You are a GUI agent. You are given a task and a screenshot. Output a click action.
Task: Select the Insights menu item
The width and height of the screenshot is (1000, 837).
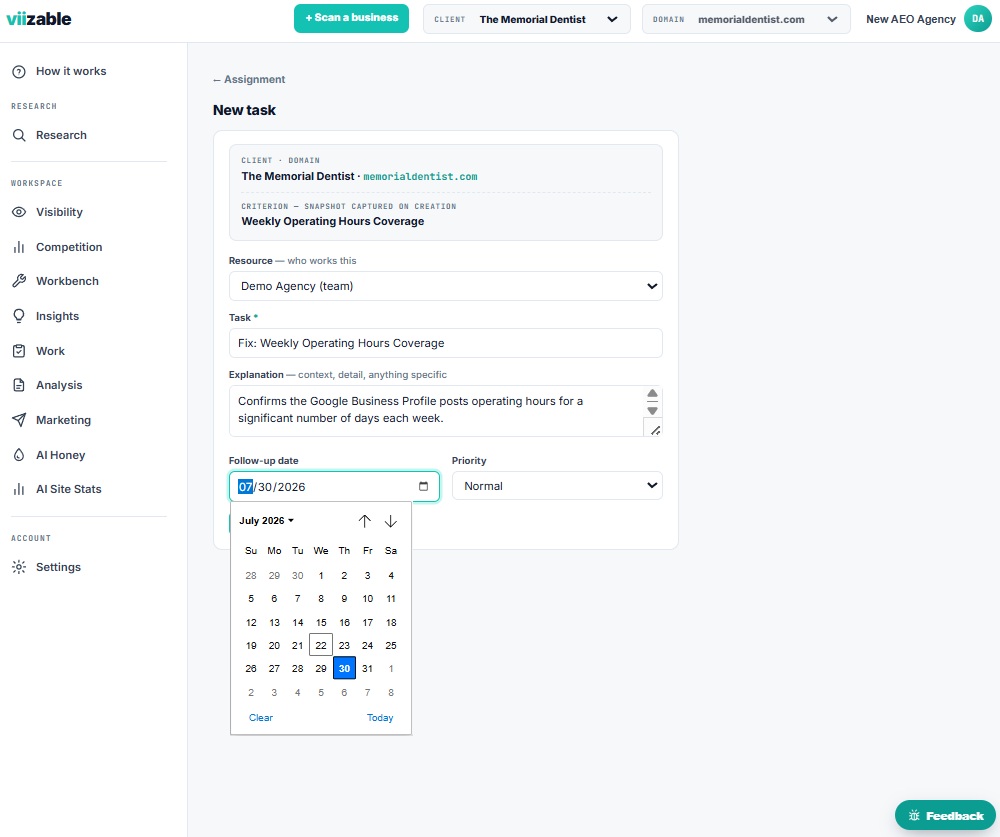tap(57, 316)
